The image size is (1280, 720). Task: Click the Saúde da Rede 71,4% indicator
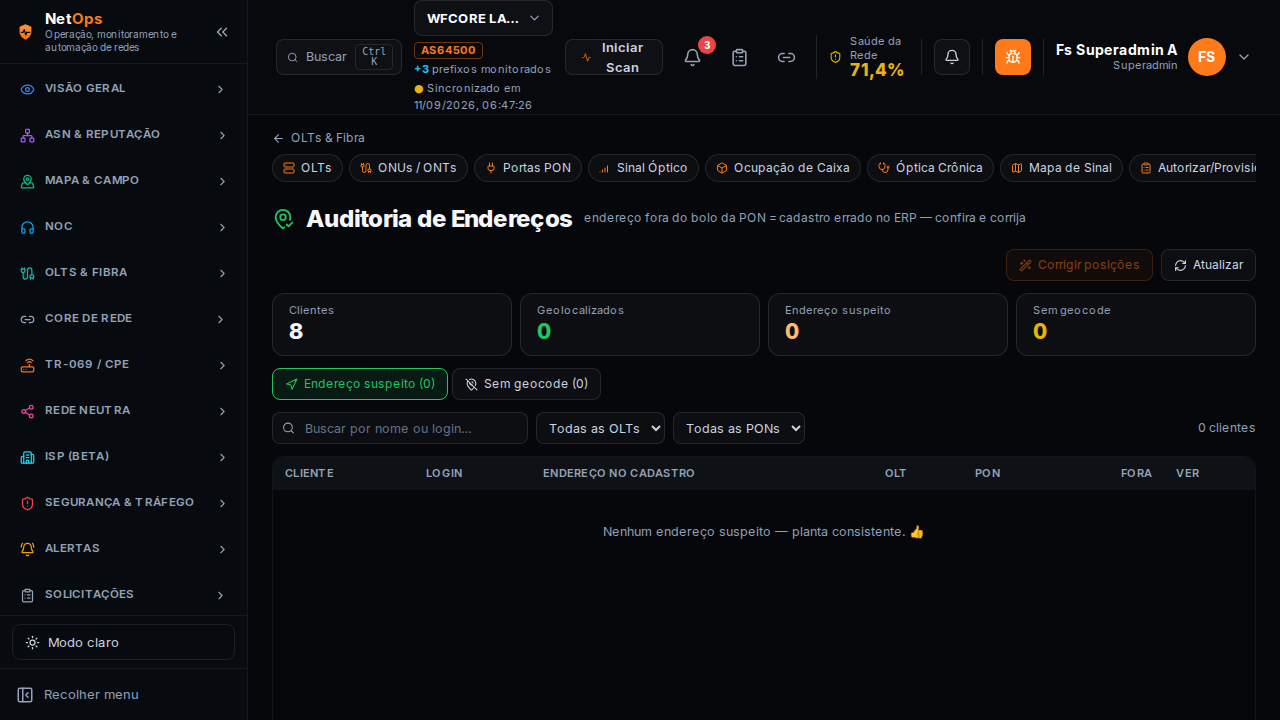pos(868,57)
